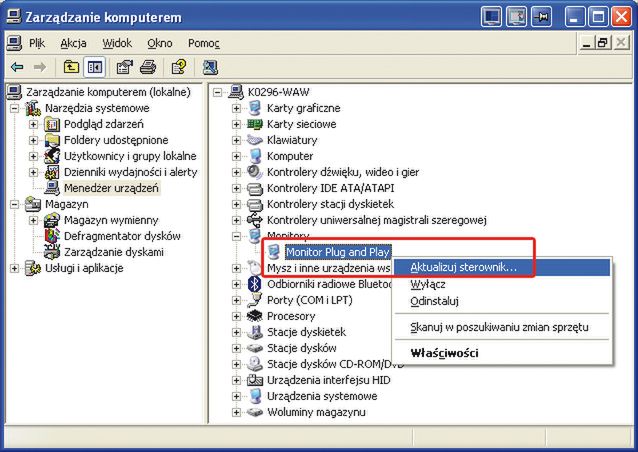Screen dimensions: 638x452
Task: Select Dzienniki wydajności i alerty
Action: click(131, 173)
